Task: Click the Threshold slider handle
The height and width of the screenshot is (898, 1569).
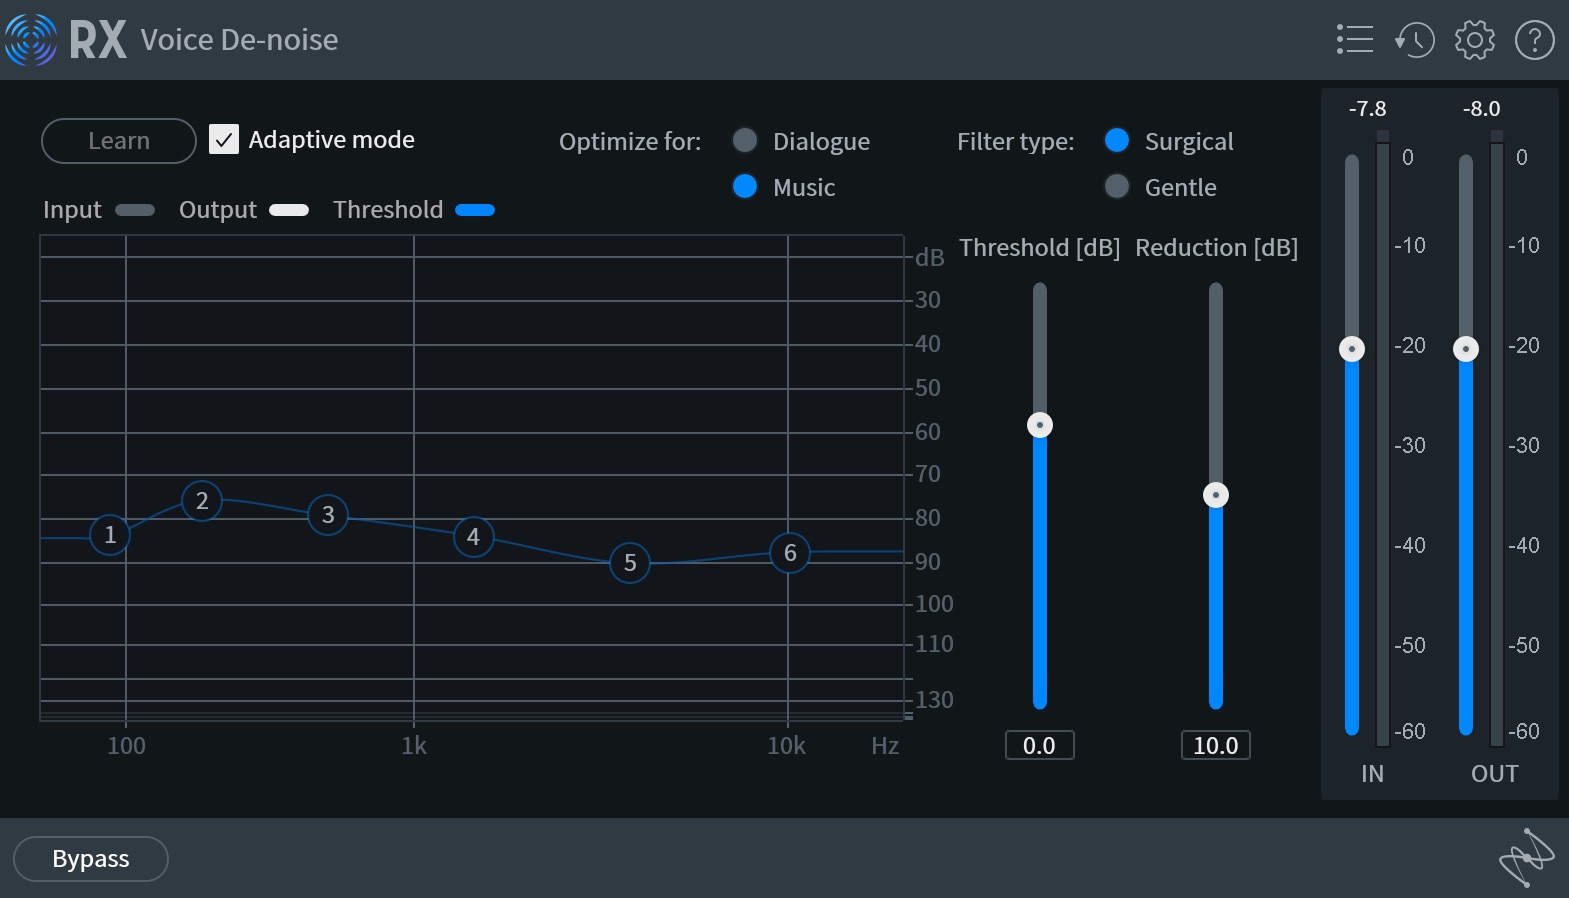Action: pyautogui.click(x=1040, y=425)
